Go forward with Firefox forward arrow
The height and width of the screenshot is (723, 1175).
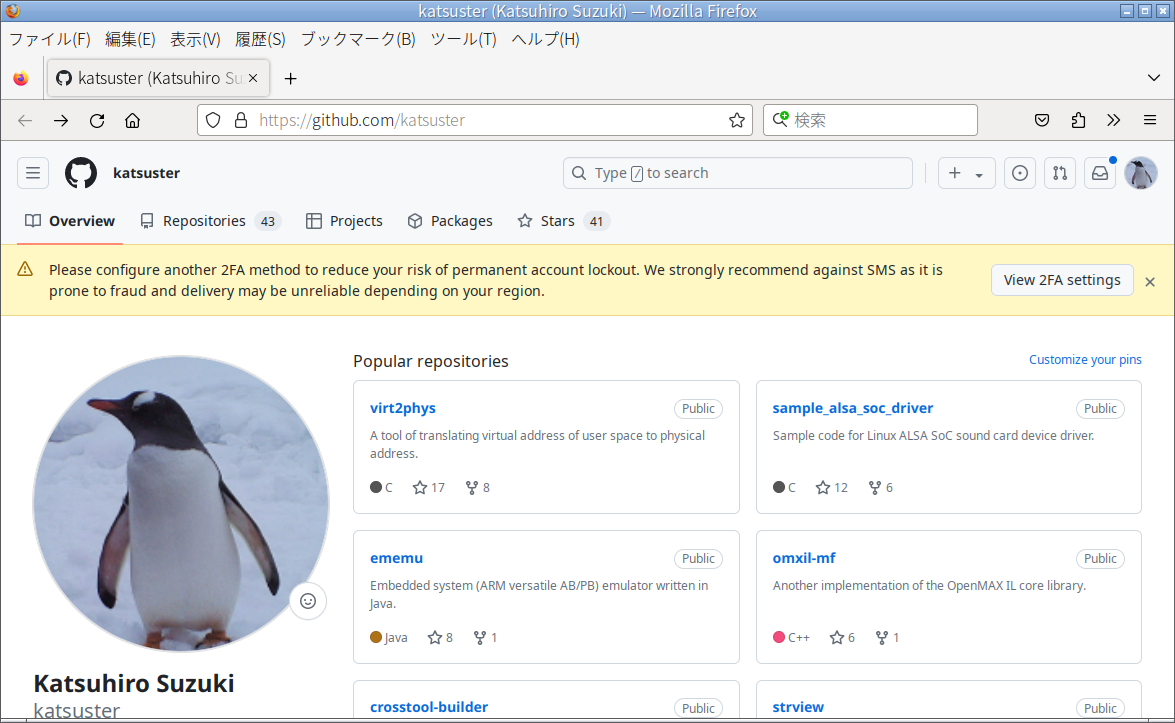point(61,120)
